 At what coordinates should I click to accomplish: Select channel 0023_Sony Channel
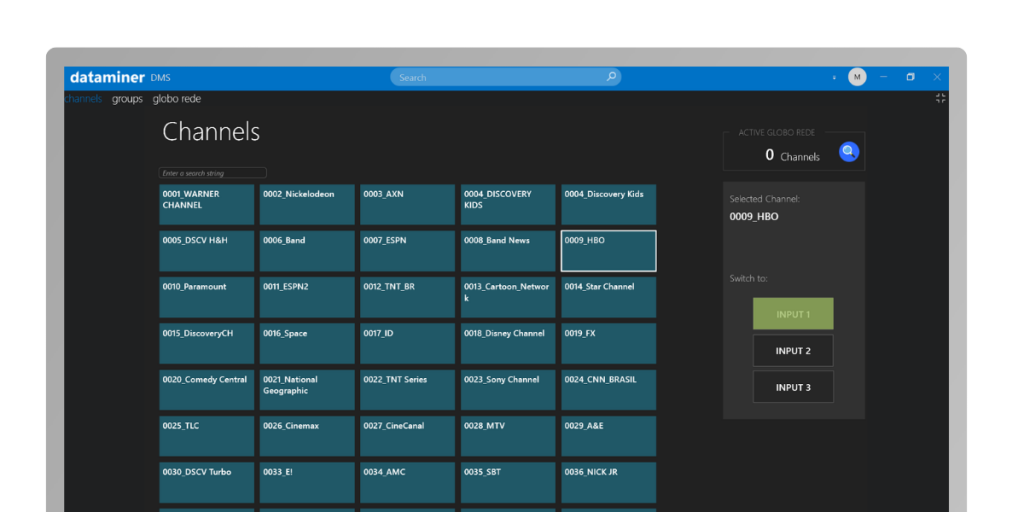(x=508, y=390)
